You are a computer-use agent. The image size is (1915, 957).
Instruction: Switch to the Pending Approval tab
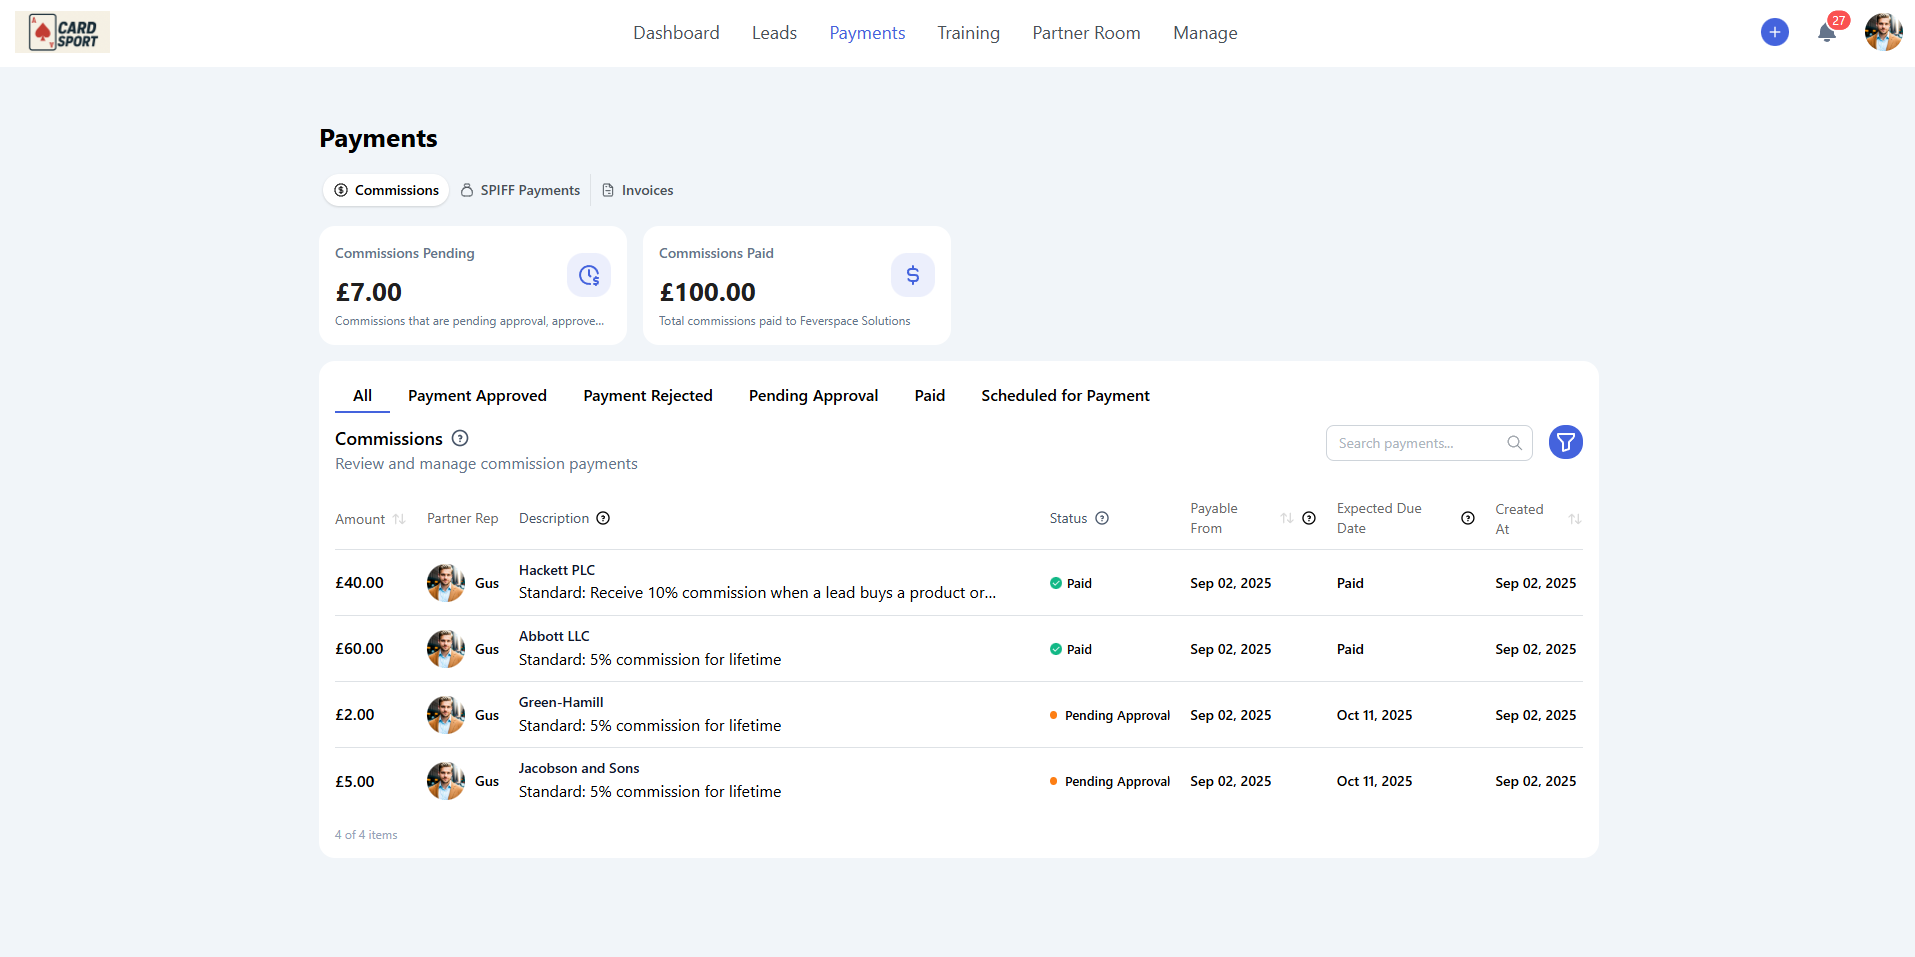click(x=813, y=396)
